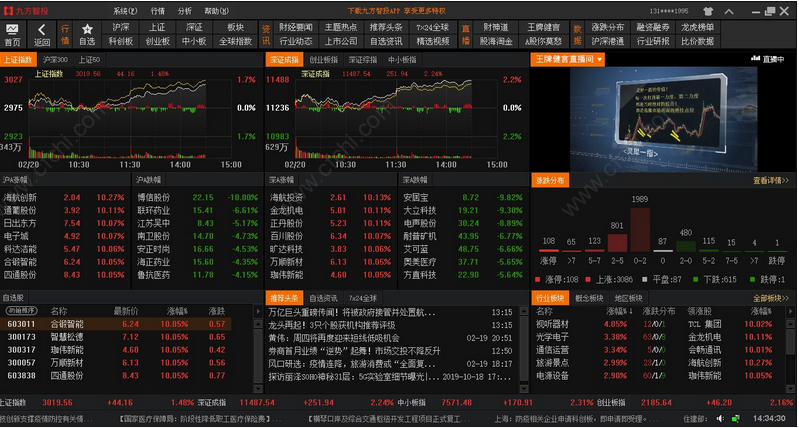Switch to 地区板块 tab

coord(628,298)
